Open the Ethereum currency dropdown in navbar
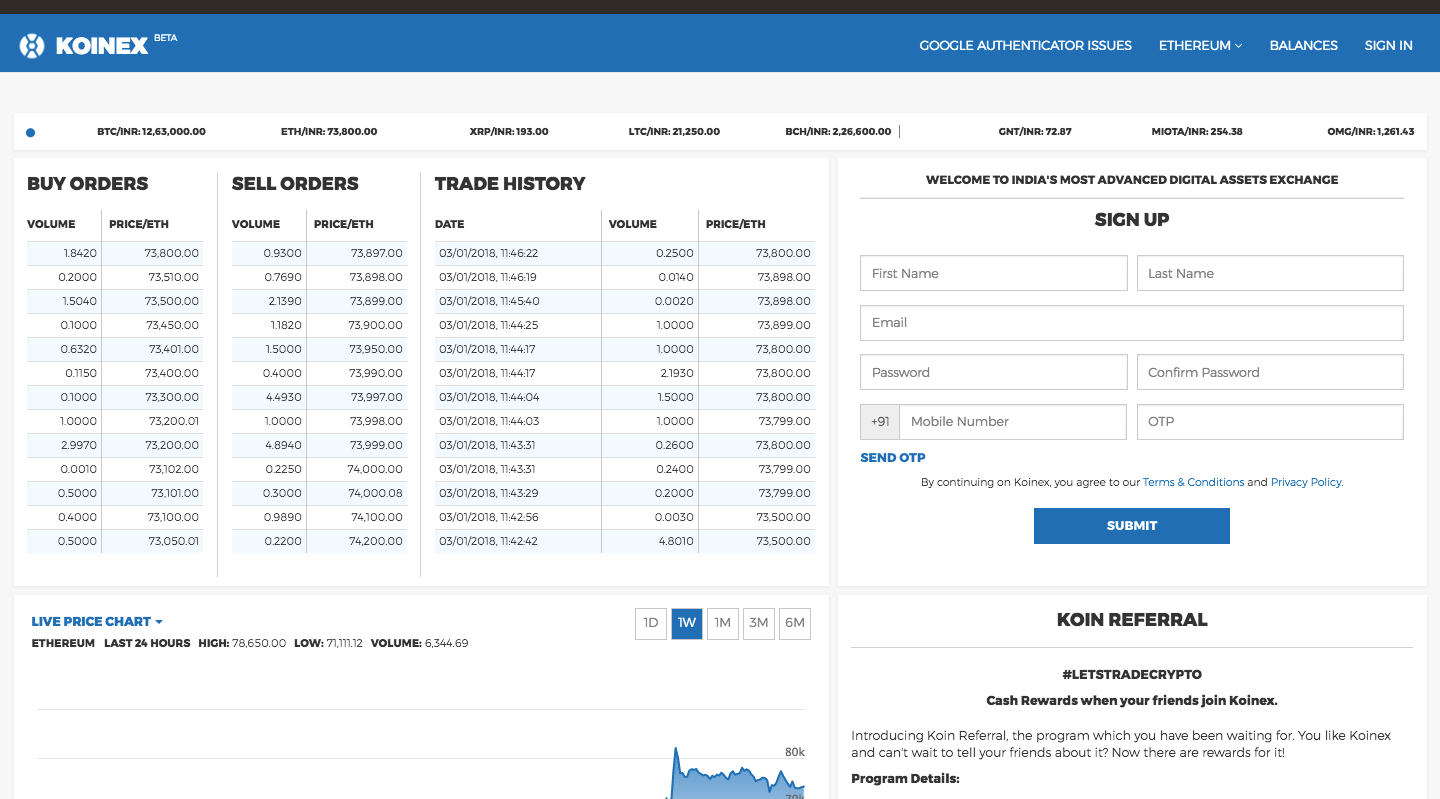Image resolution: width=1440 pixels, height=799 pixels. (1200, 45)
